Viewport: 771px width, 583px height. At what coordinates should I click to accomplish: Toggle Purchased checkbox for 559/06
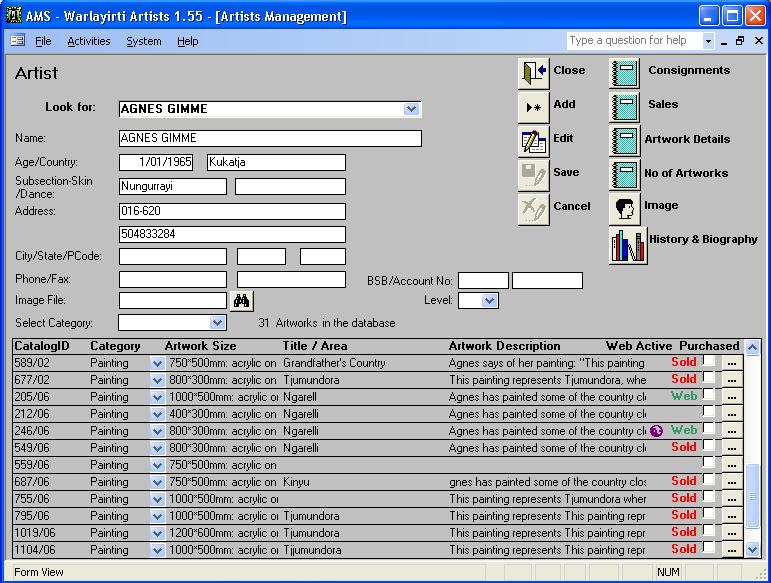coord(709,462)
